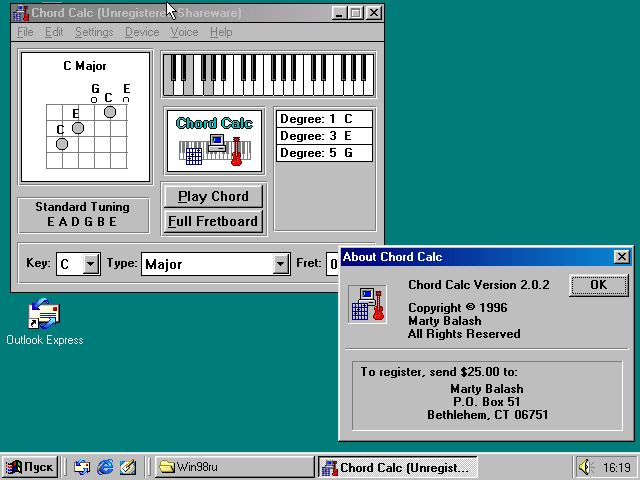Click the C Major chord title
The height and width of the screenshot is (480, 640).
point(85,66)
